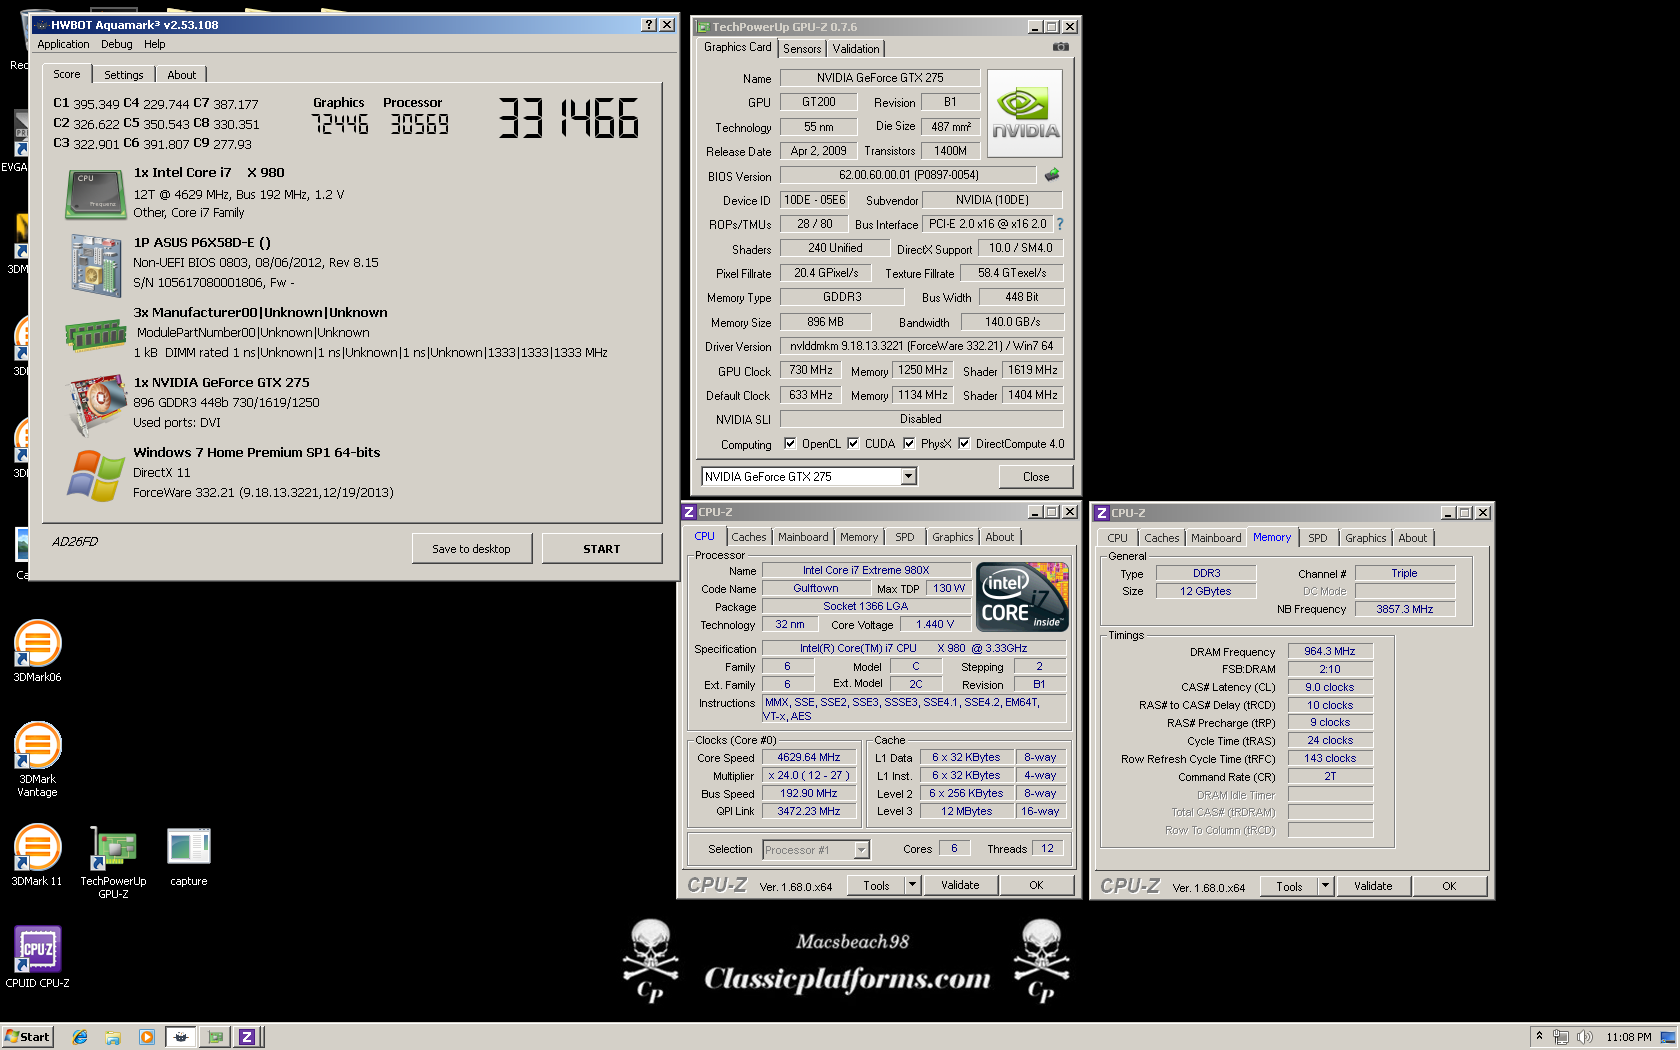Image resolution: width=1680 pixels, height=1050 pixels.
Task: Click the processor icon in Aquamark score panel
Action: 95,193
